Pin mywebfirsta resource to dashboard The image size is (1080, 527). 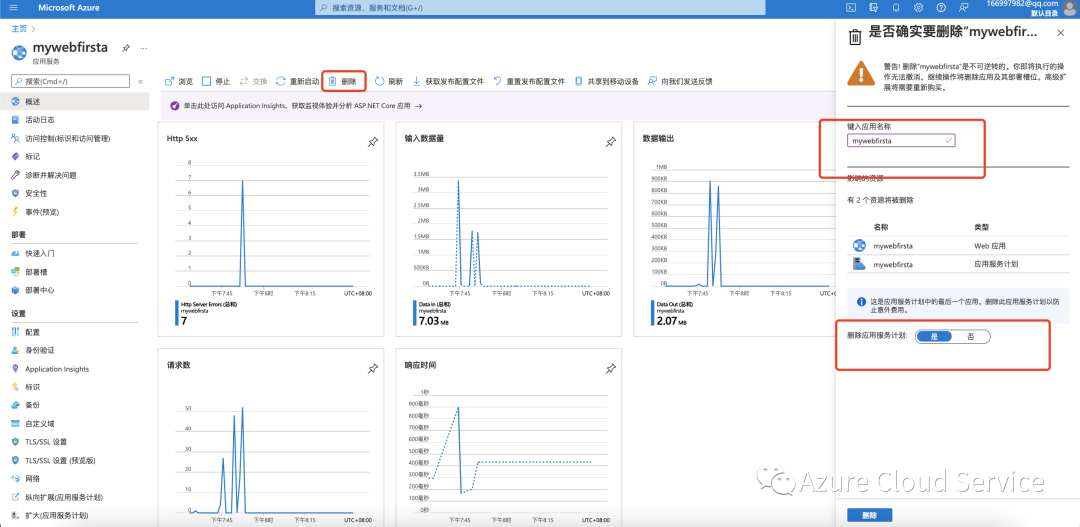pyautogui.click(x=126, y=48)
